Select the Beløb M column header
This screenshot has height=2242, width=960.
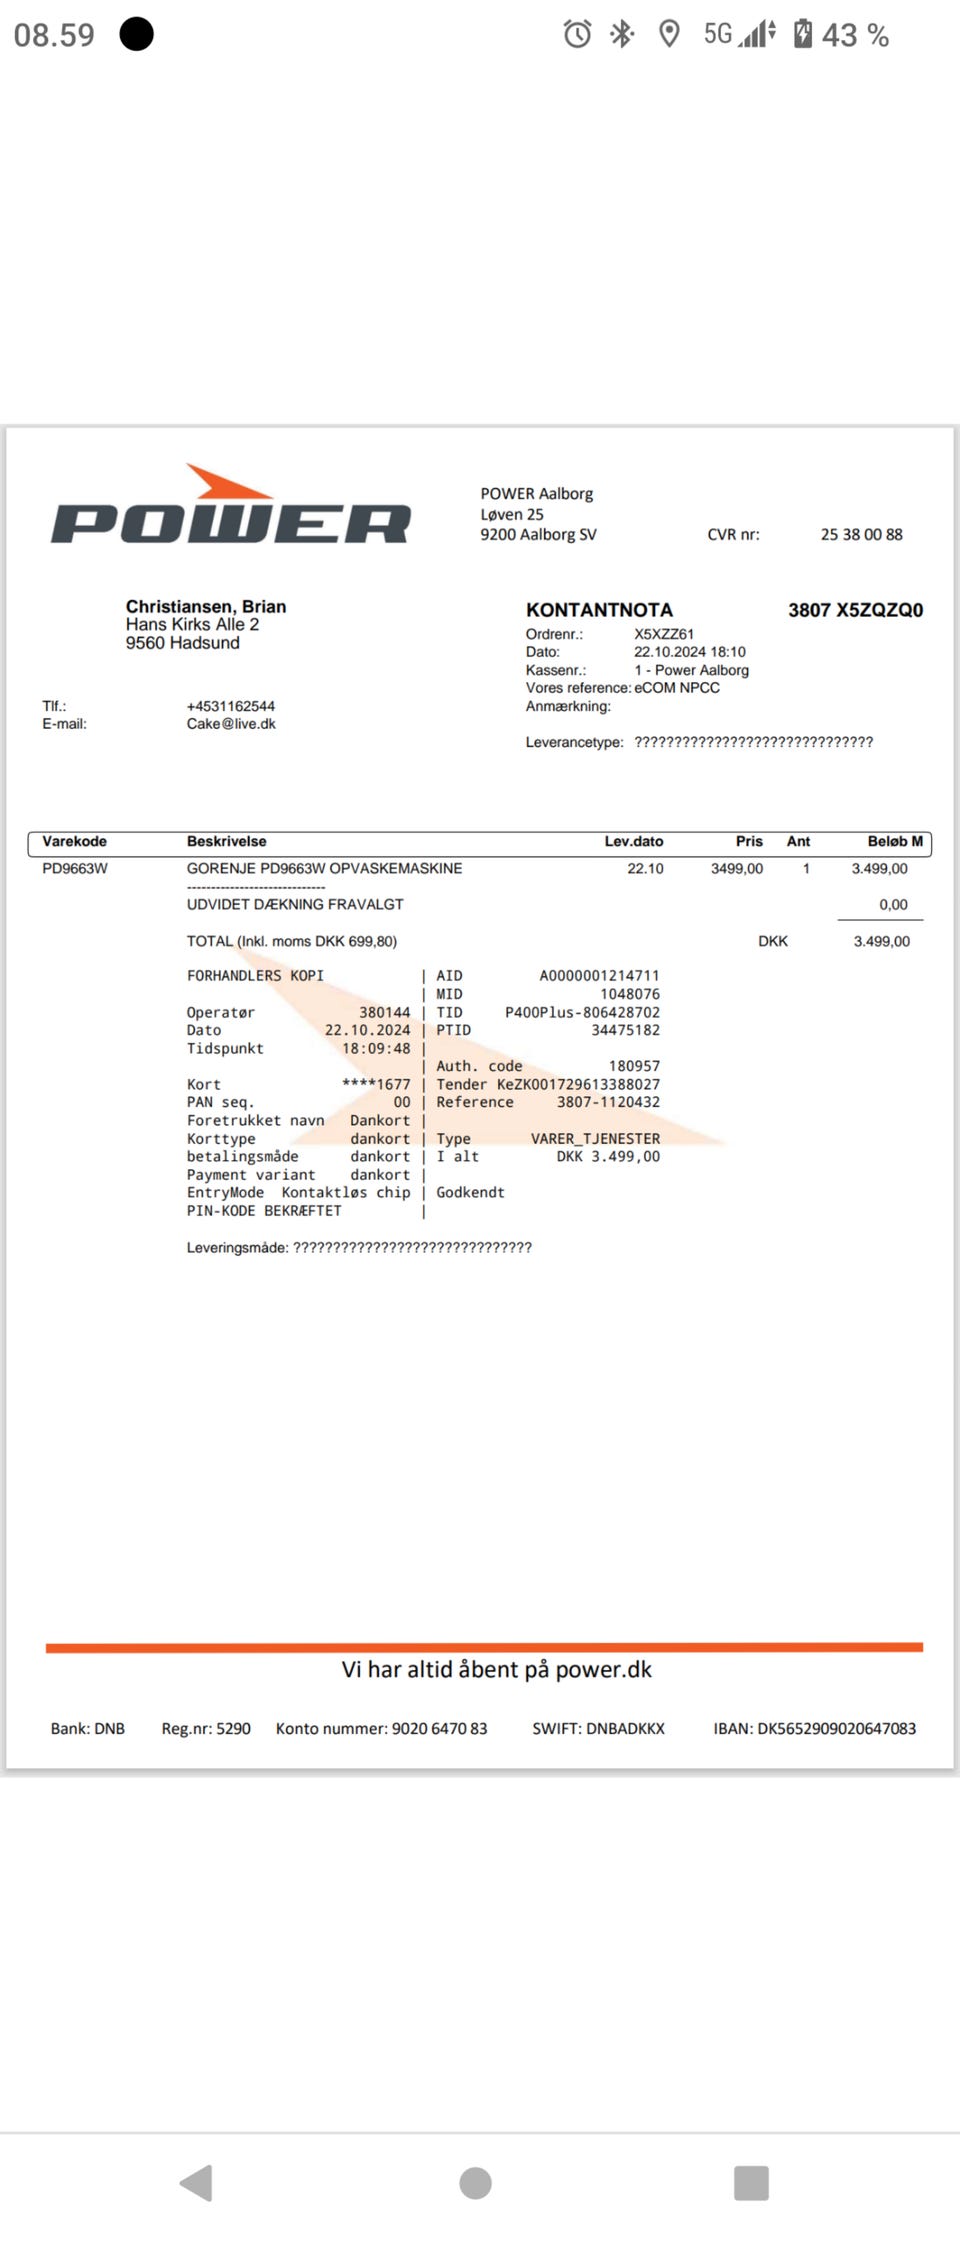[895, 842]
